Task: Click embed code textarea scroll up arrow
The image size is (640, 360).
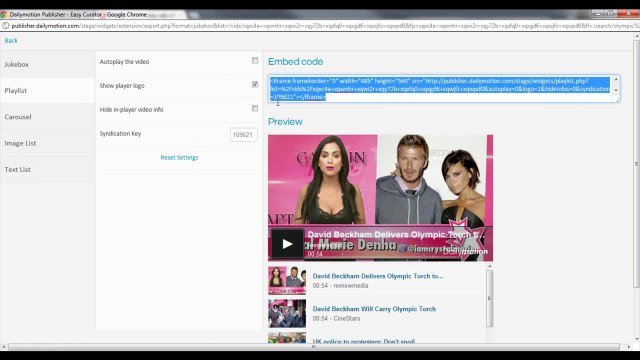Action: coord(616,80)
